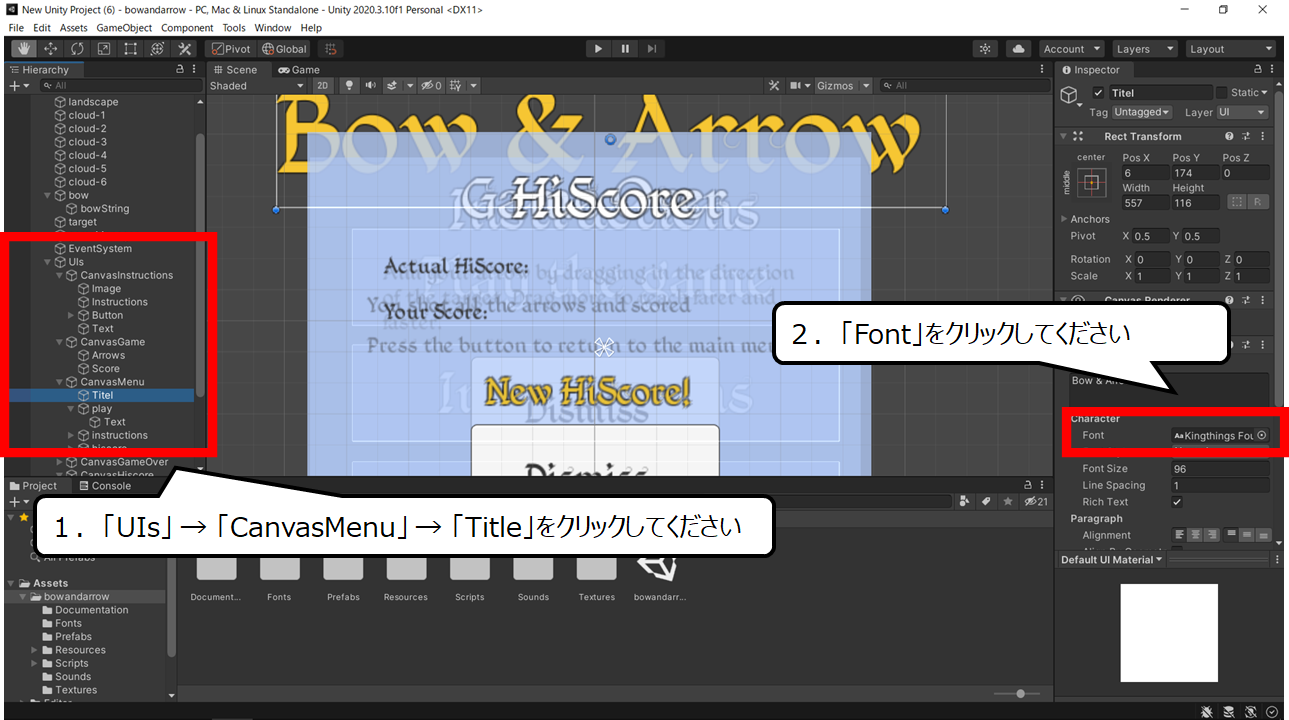Select the combined Transform tool
Image resolution: width=1289 pixels, height=720 pixels.
[158, 49]
